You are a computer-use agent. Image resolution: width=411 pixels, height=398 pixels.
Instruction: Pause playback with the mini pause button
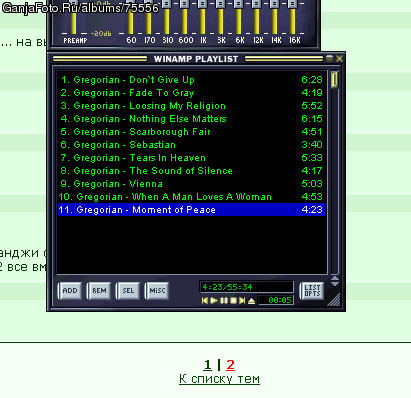tap(224, 301)
